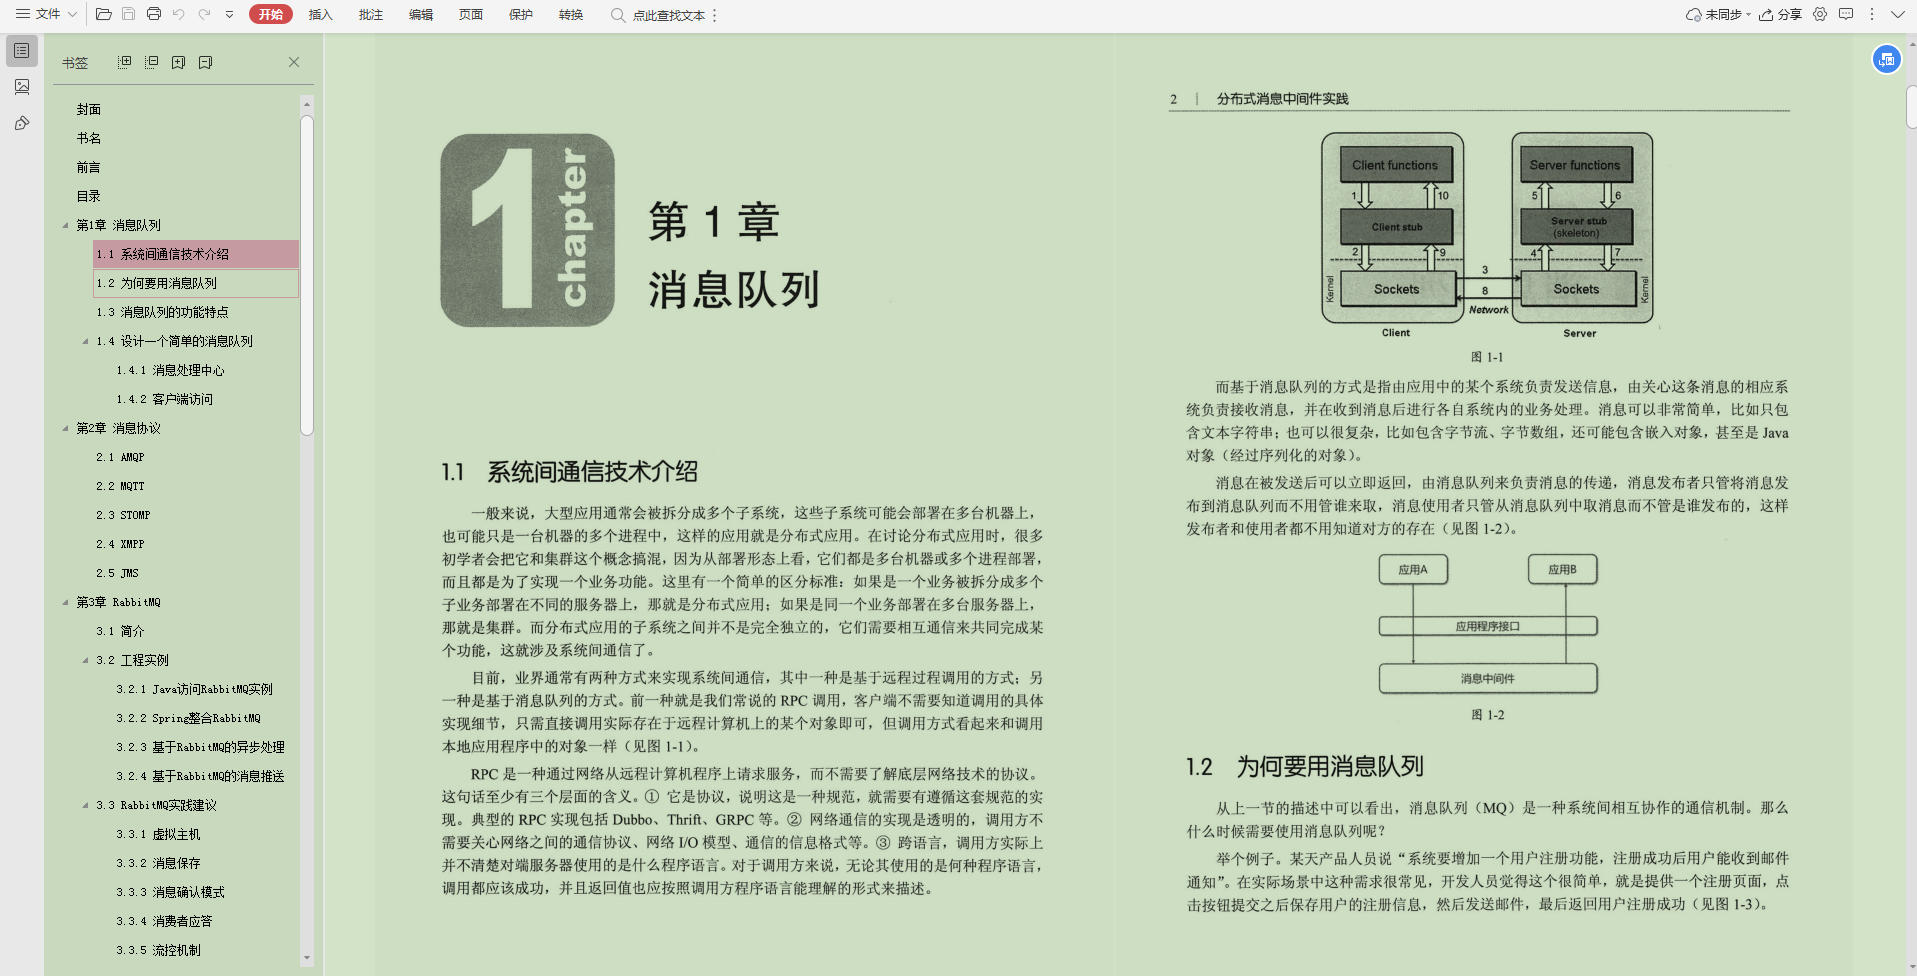The image size is (1917, 976).
Task: Switch to the 插入 tab
Action: coord(320,15)
